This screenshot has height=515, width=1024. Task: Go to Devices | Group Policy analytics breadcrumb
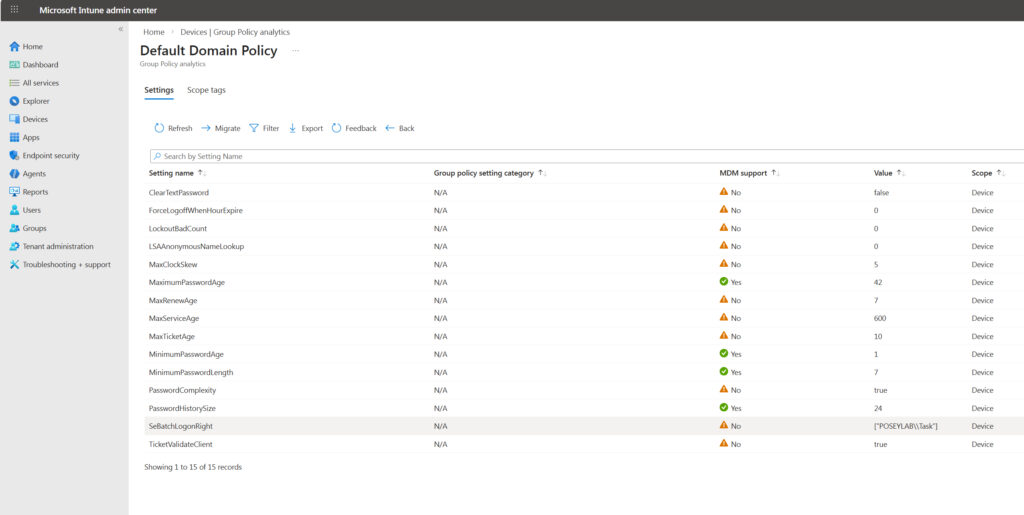[235, 32]
